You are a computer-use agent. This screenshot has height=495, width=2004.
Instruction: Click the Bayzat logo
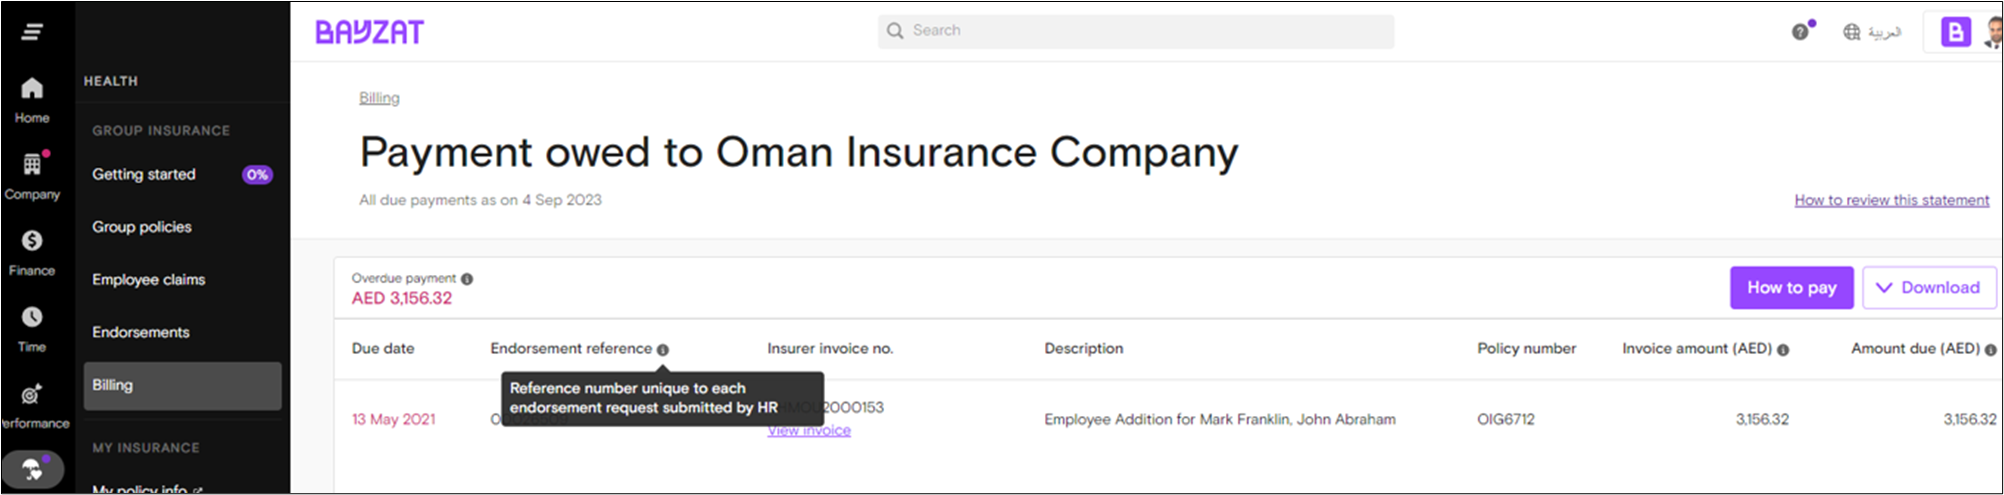369,32
